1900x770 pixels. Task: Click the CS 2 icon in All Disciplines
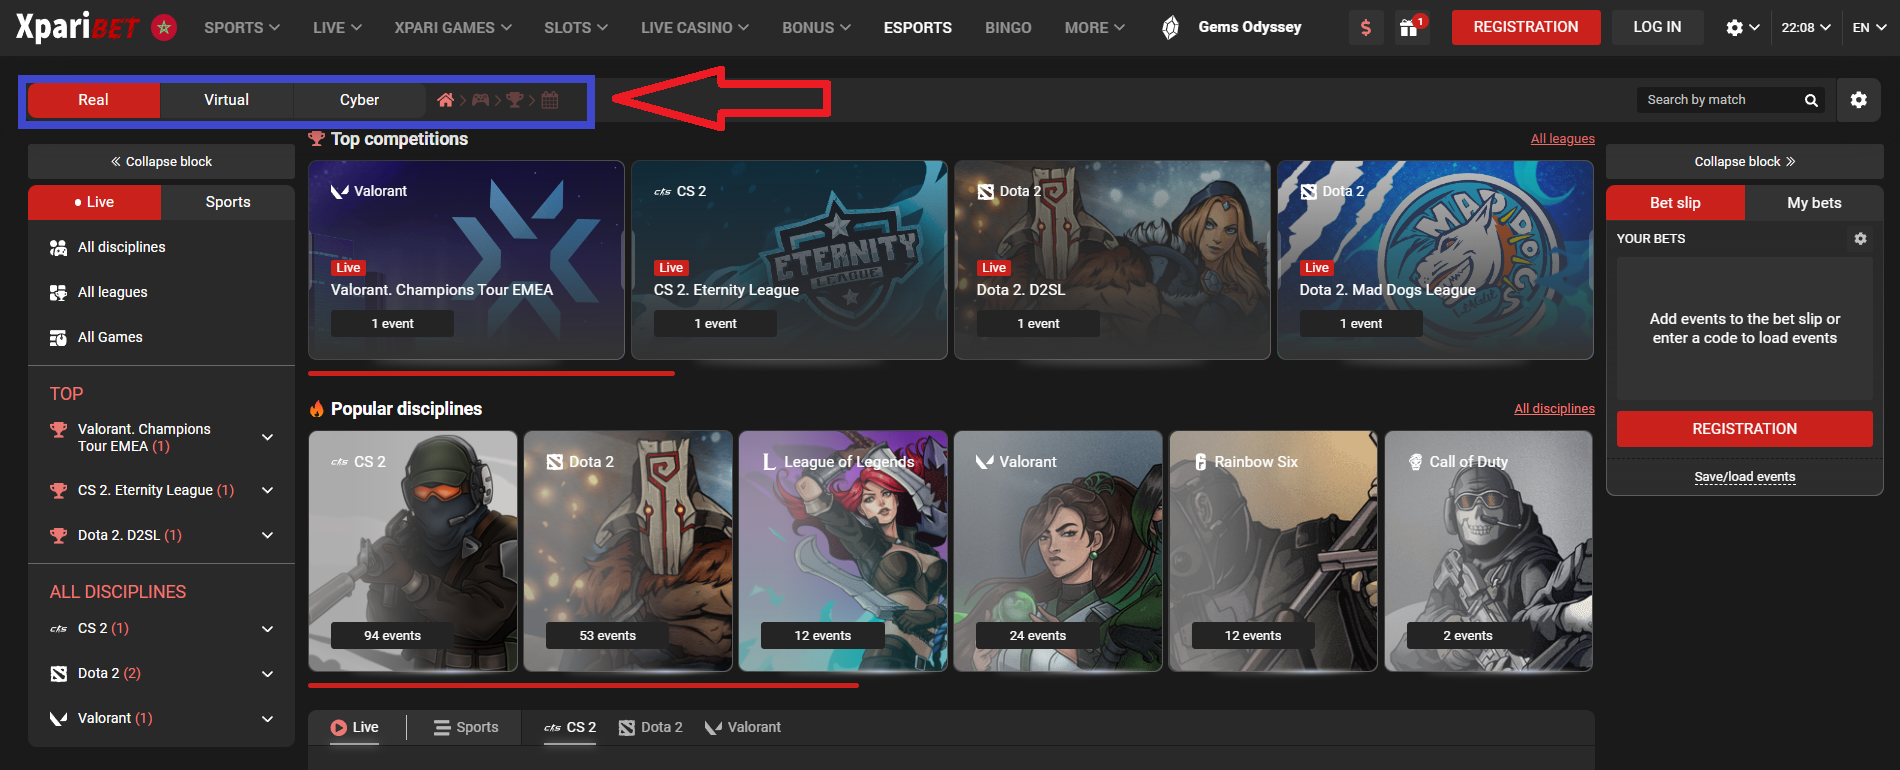(x=59, y=629)
